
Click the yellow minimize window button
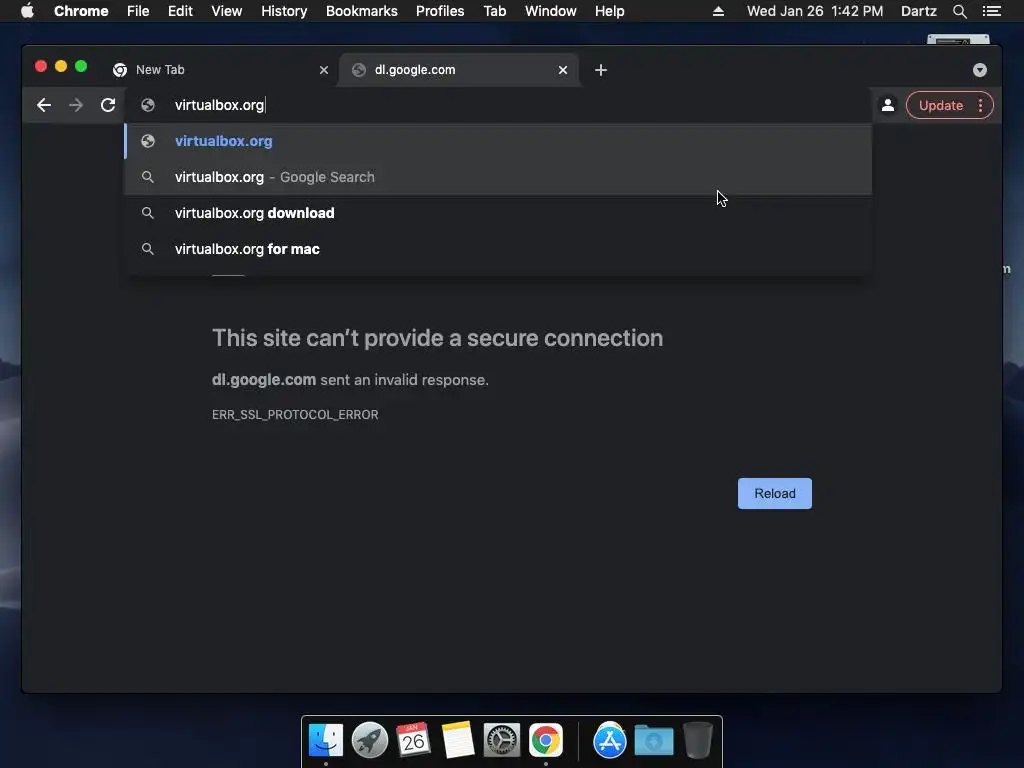(61, 66)
